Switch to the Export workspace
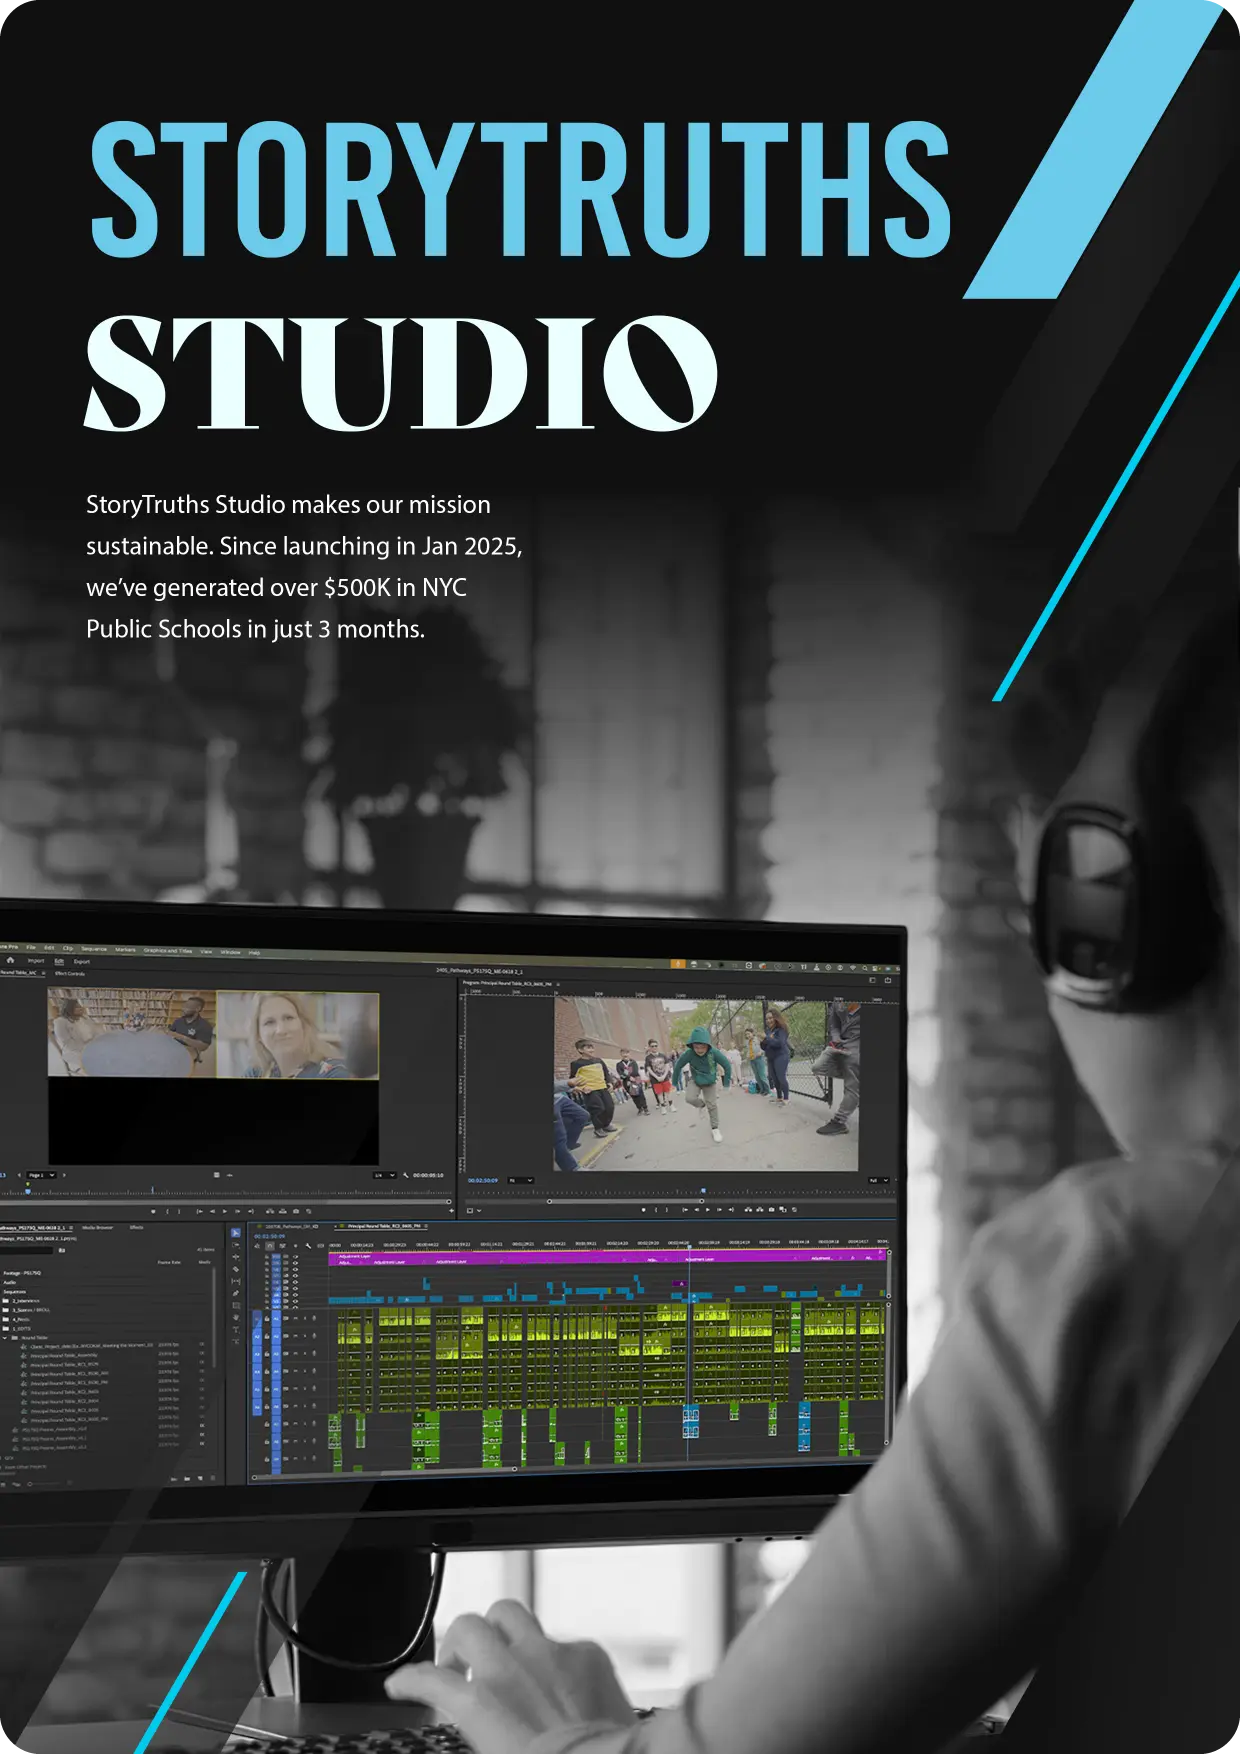The width and height of the screenshot is (1240, 1754). [x=82, y=961]
